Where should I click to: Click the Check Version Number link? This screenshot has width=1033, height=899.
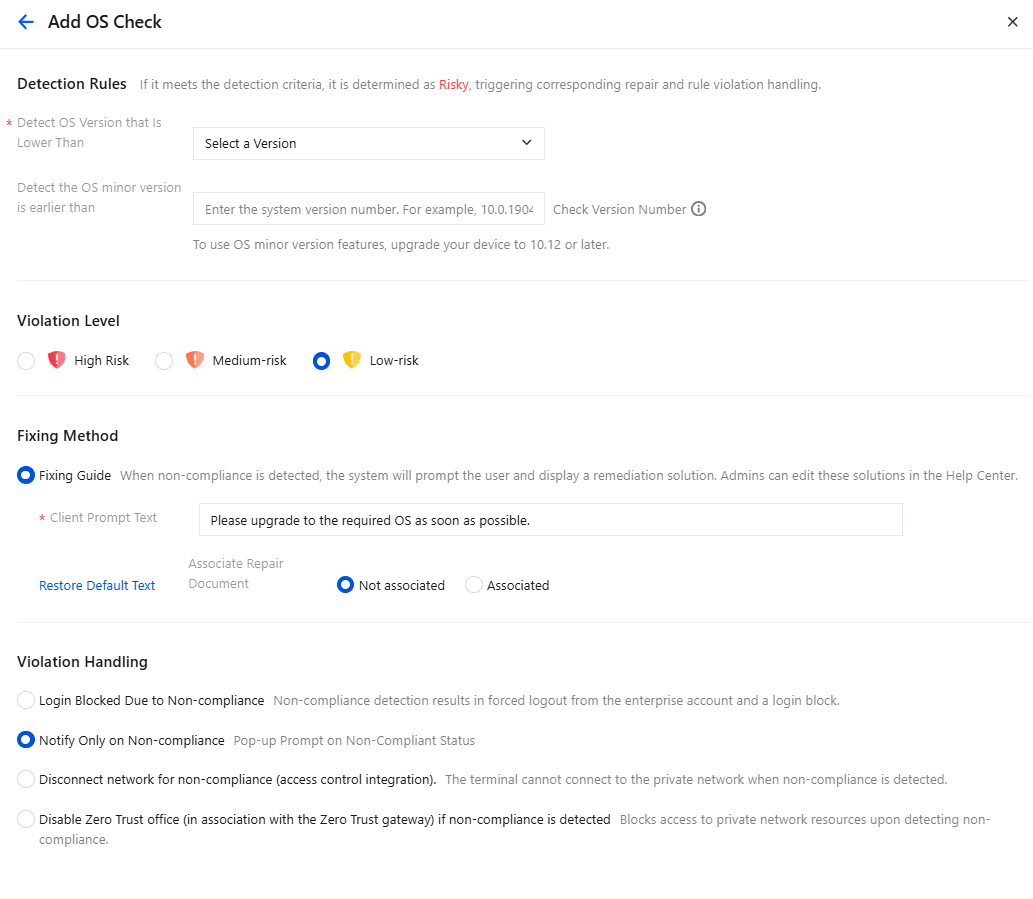click(619, 209)
